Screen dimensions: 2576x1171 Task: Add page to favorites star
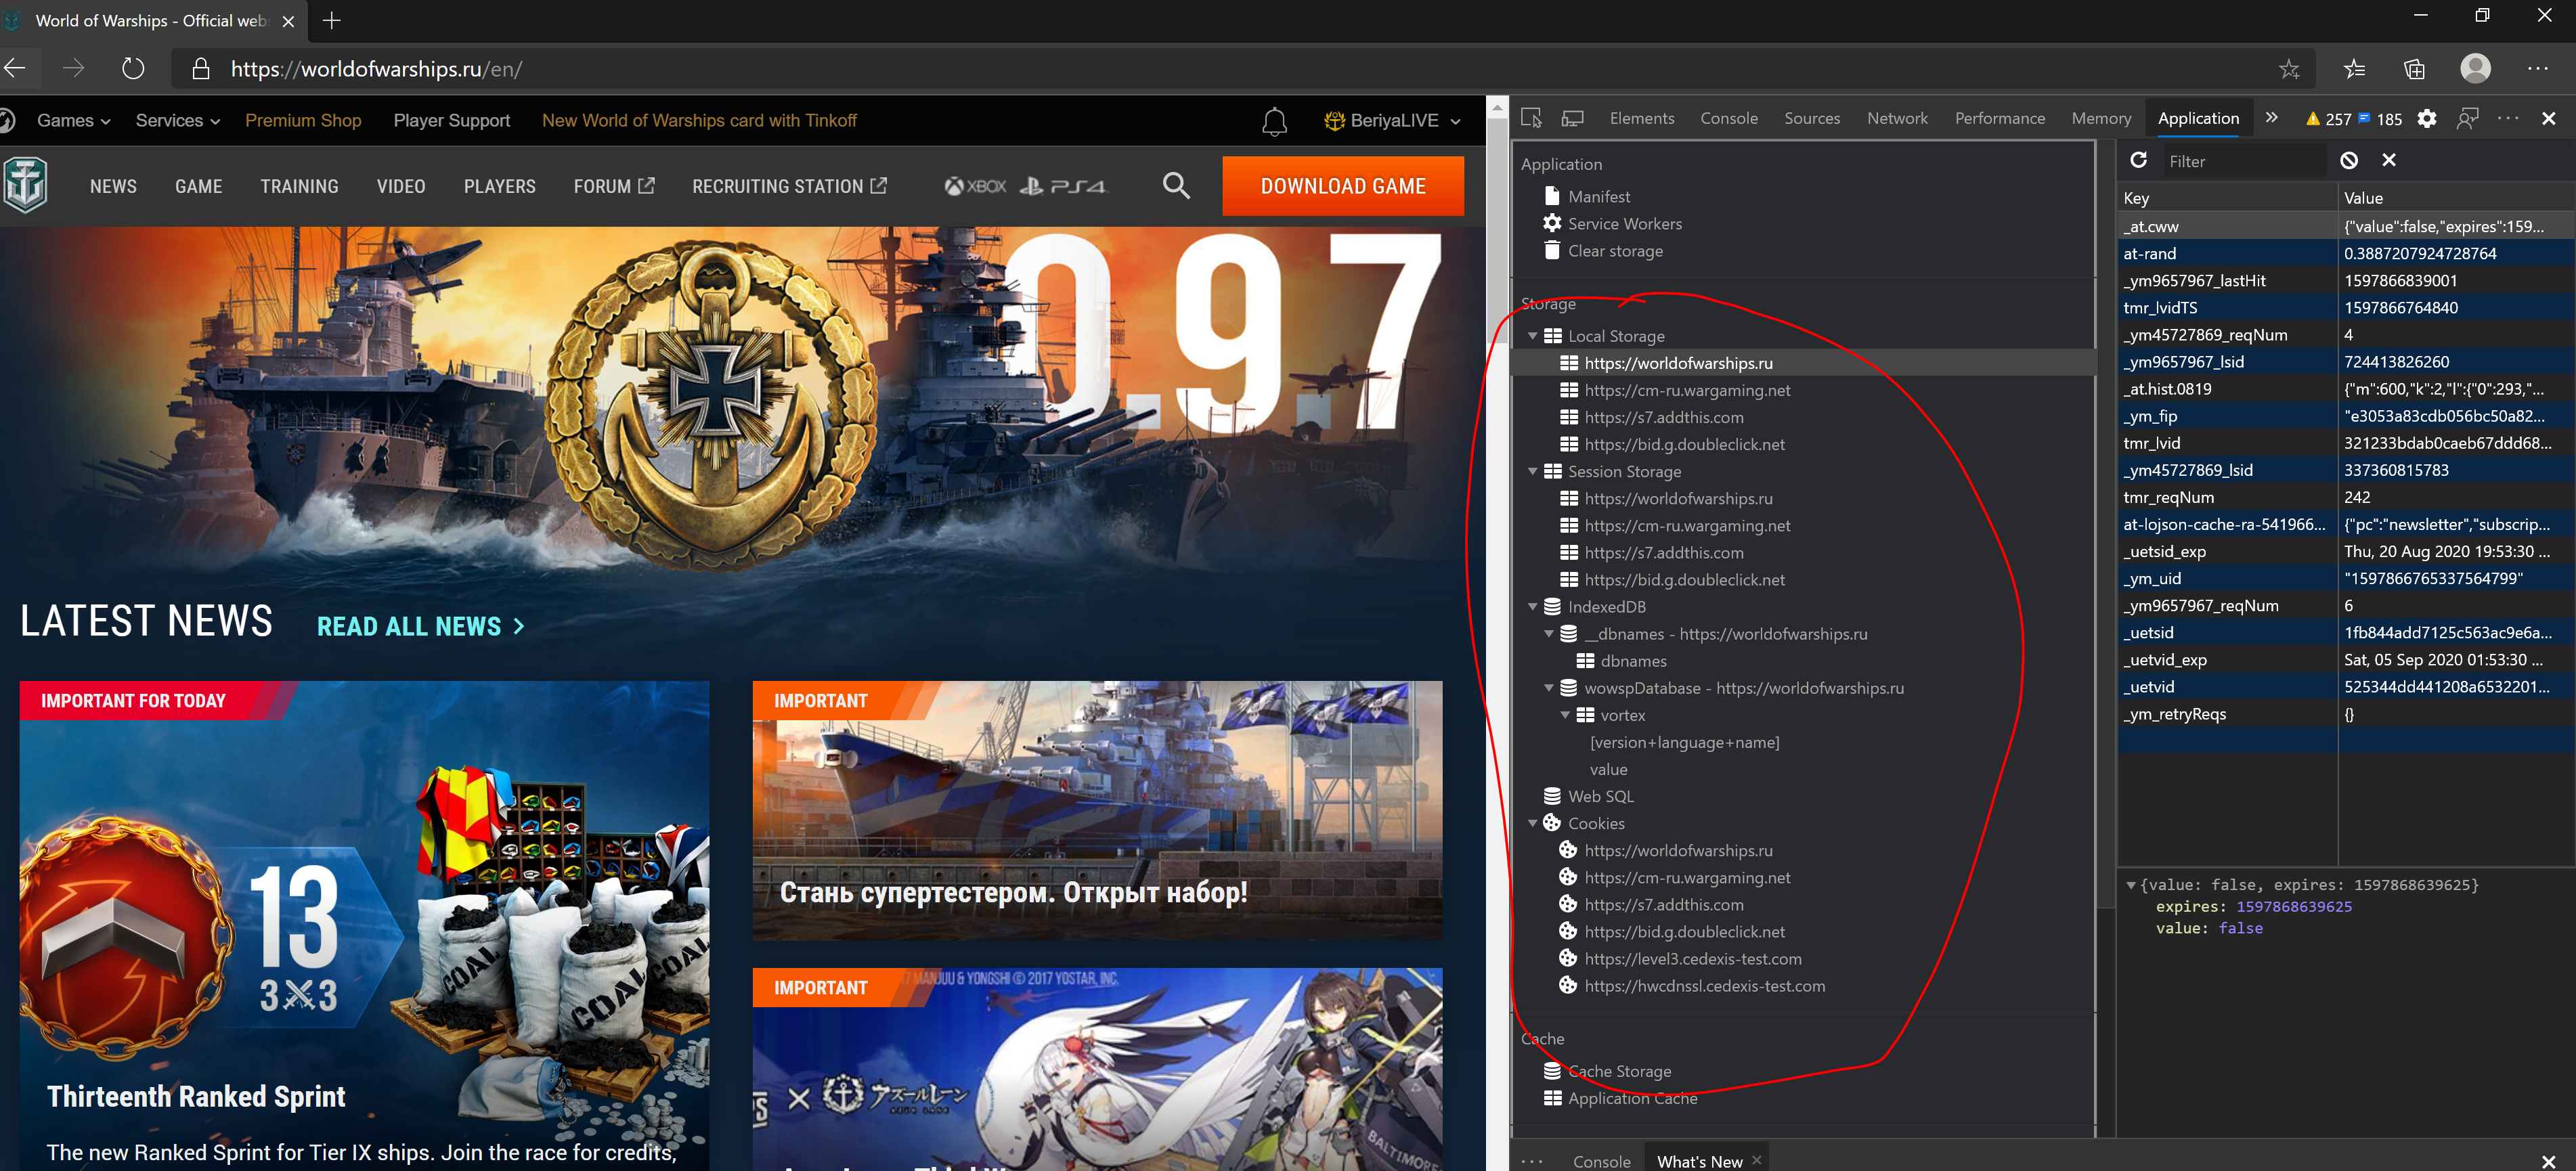pyautogui.click(x=2289, y=69)
